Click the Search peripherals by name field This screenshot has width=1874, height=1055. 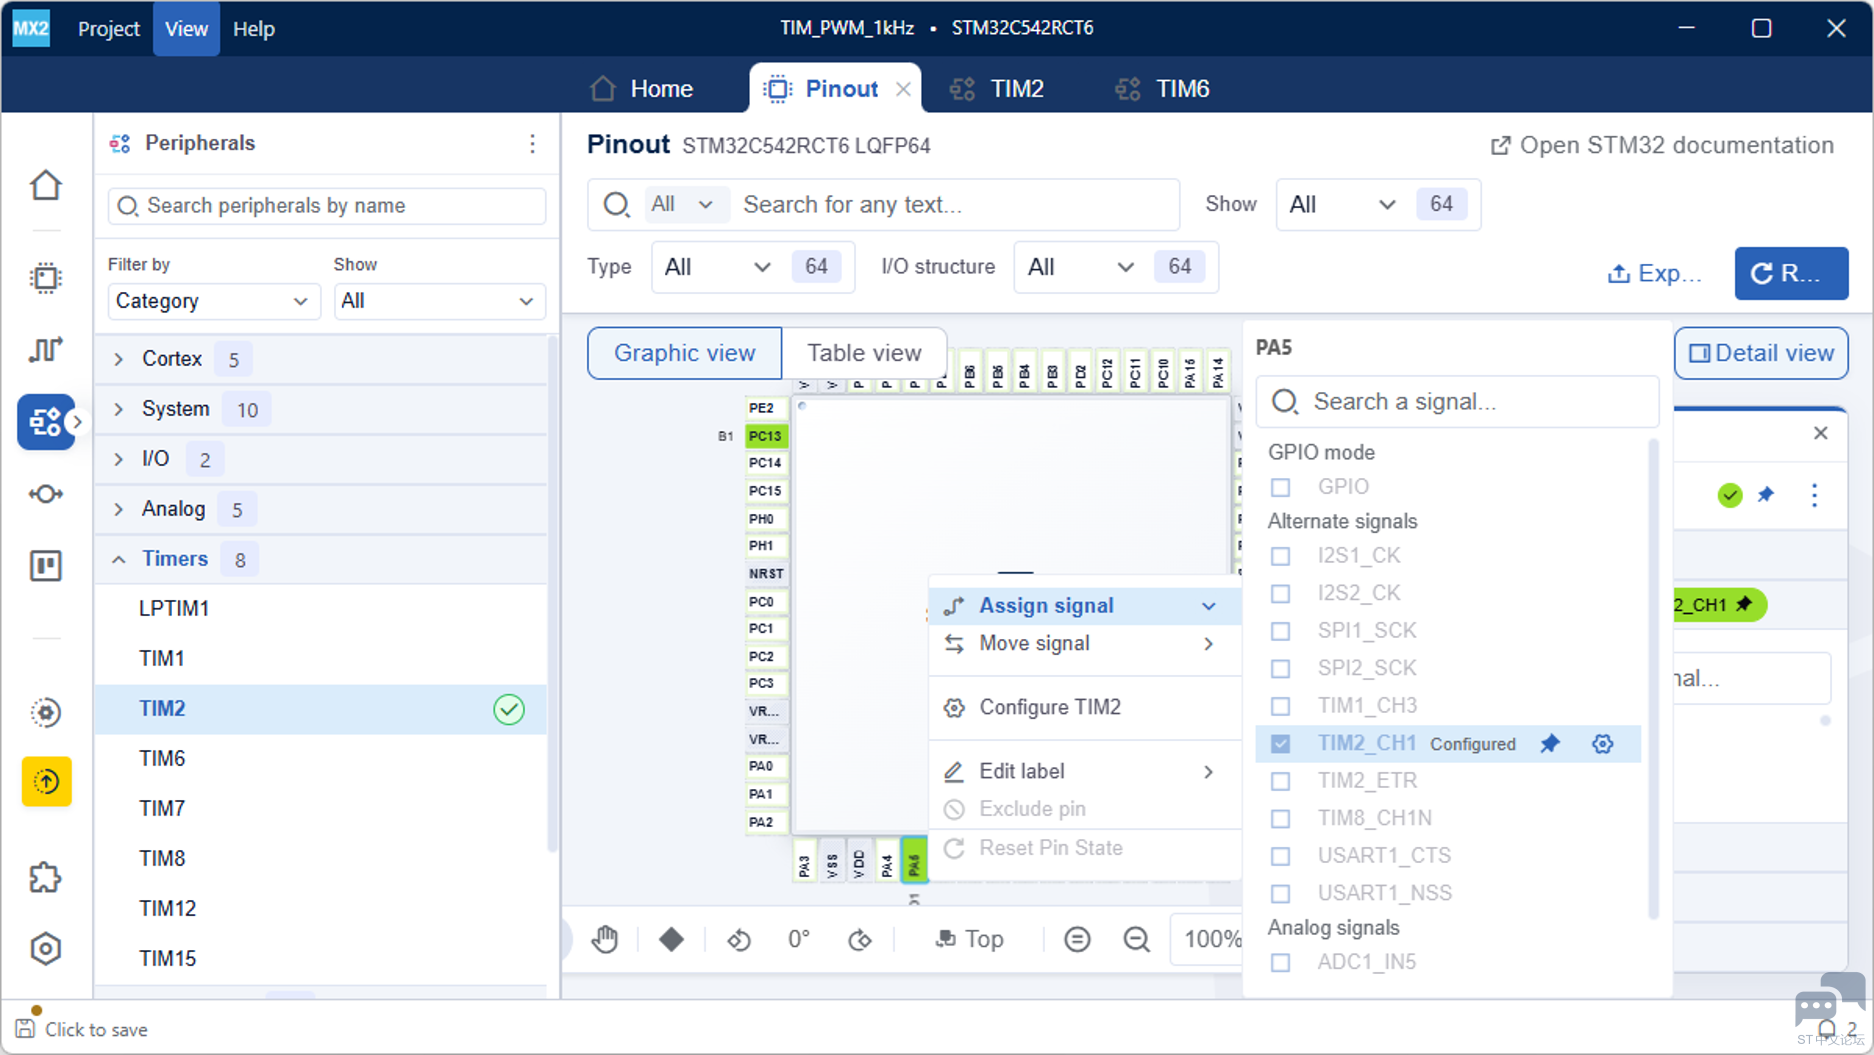tap(327, 206)
